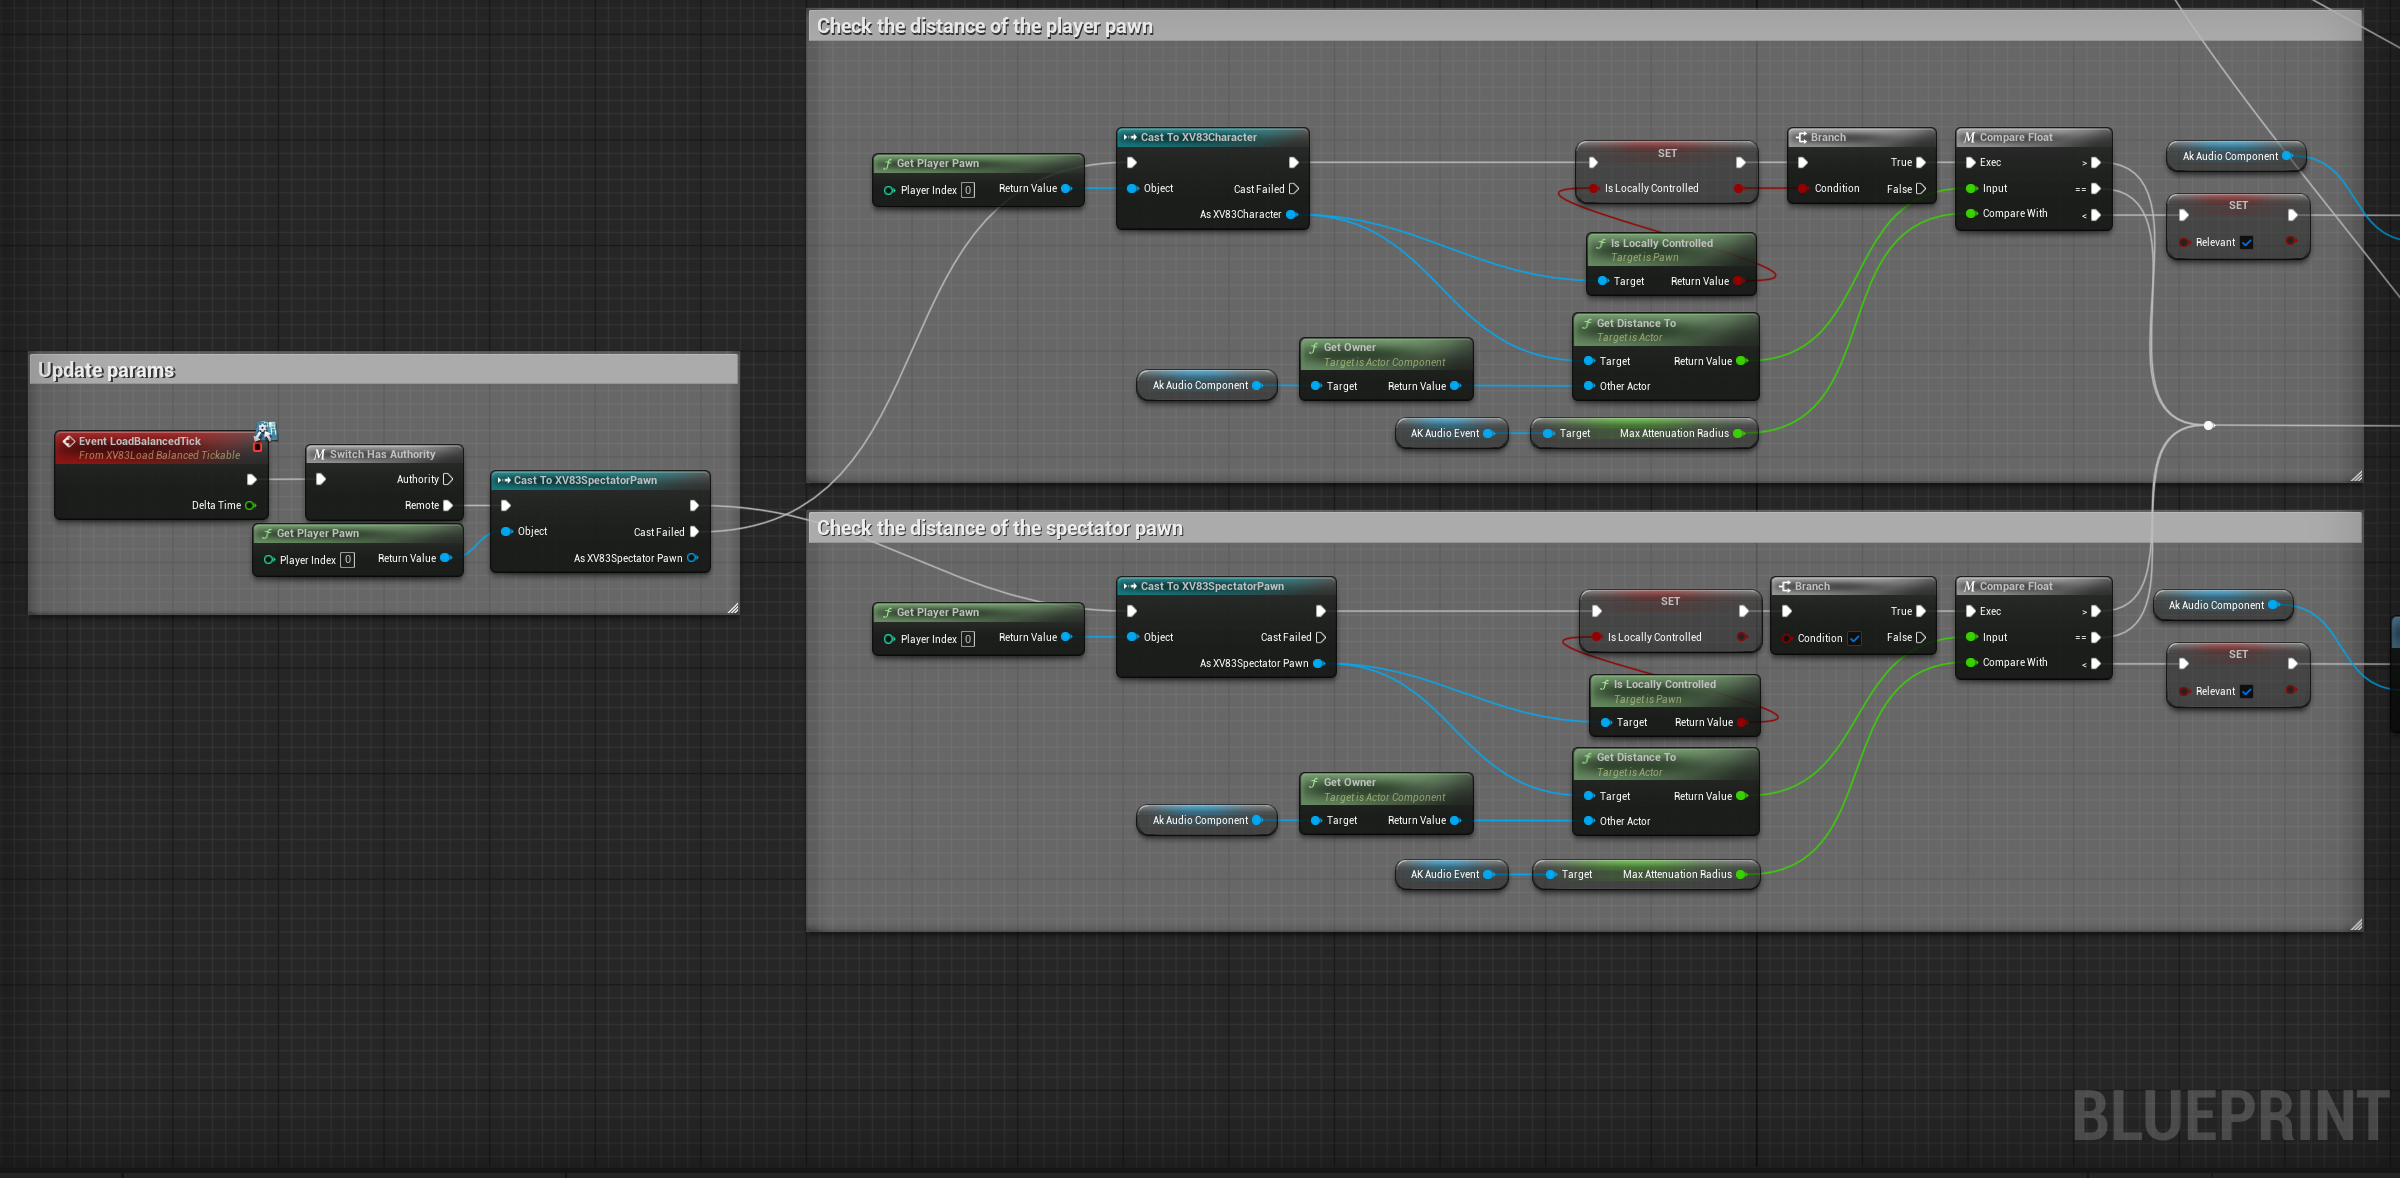Select the Ak Audio Component node feeding player section Get Owner
The image size is (2400, 1178).
click(1207, 385)
